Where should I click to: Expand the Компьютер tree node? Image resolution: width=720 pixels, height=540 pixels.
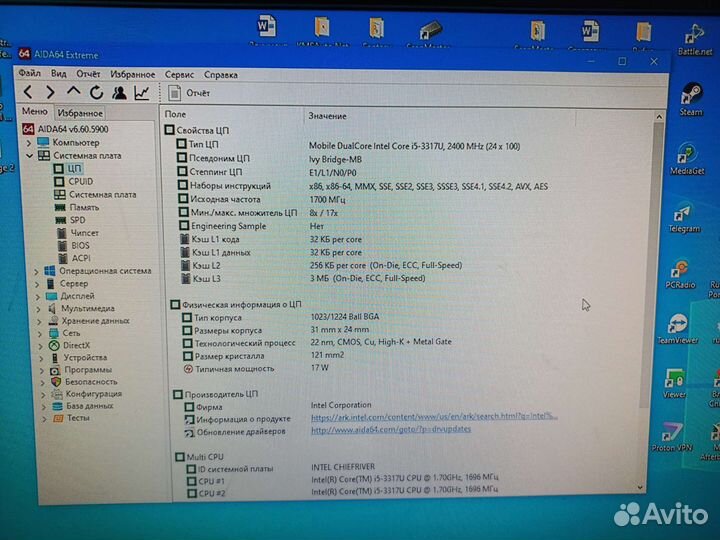pyautogui.click(x=29, y=143)
